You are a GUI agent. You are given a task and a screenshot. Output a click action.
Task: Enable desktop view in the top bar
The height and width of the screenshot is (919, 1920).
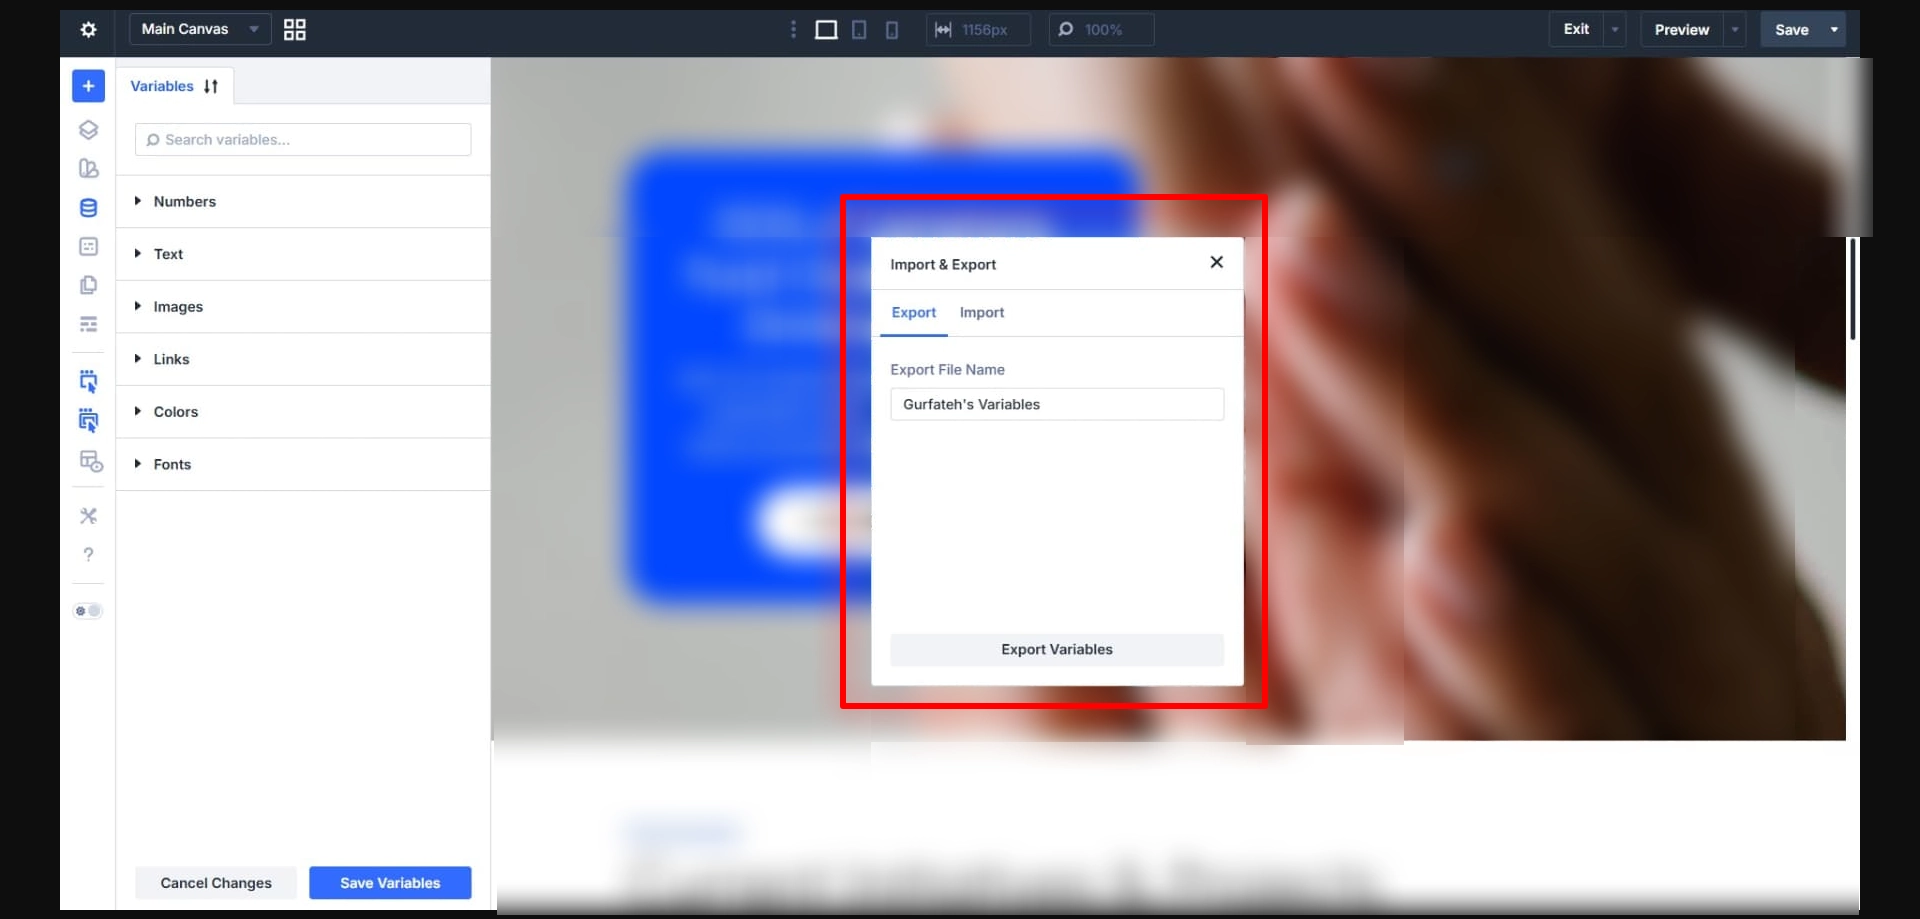click(x=825, y=29)
